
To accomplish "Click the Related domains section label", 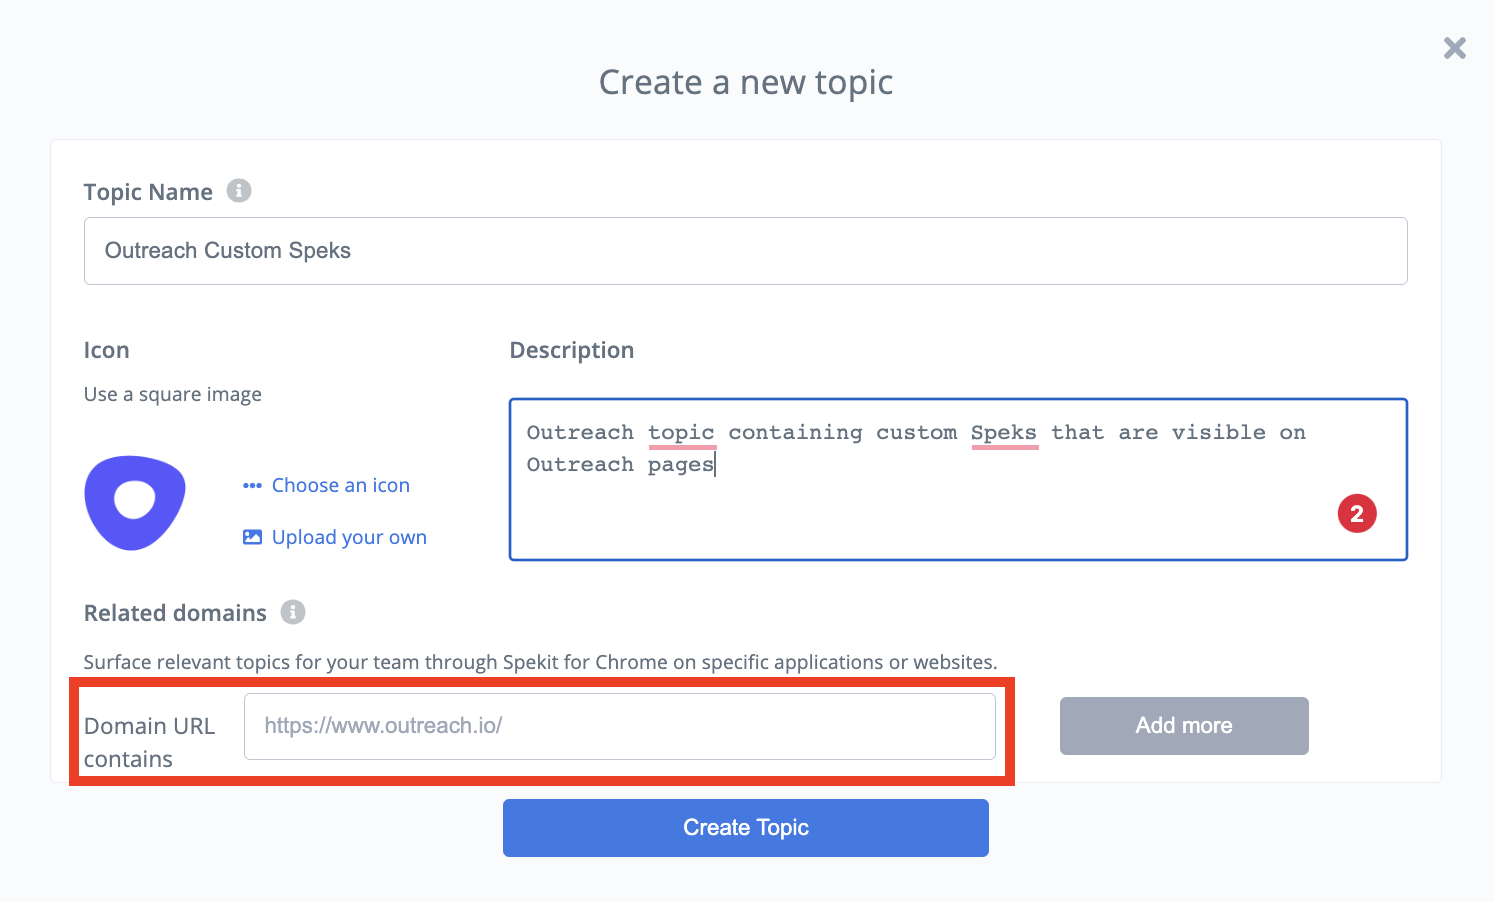I will coord(175,613).
